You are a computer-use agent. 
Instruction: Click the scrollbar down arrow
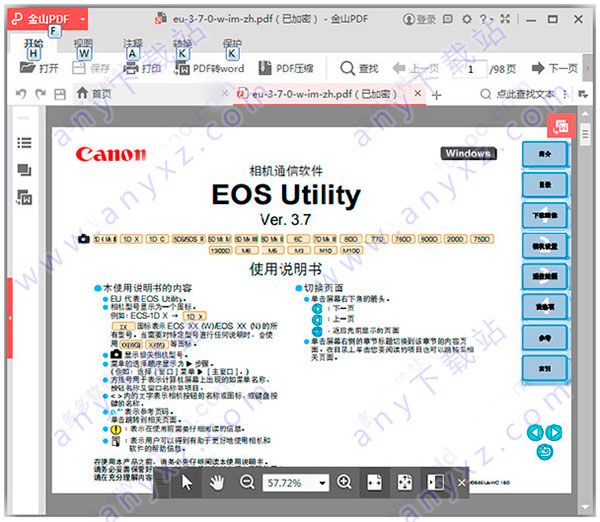(585, 507)
